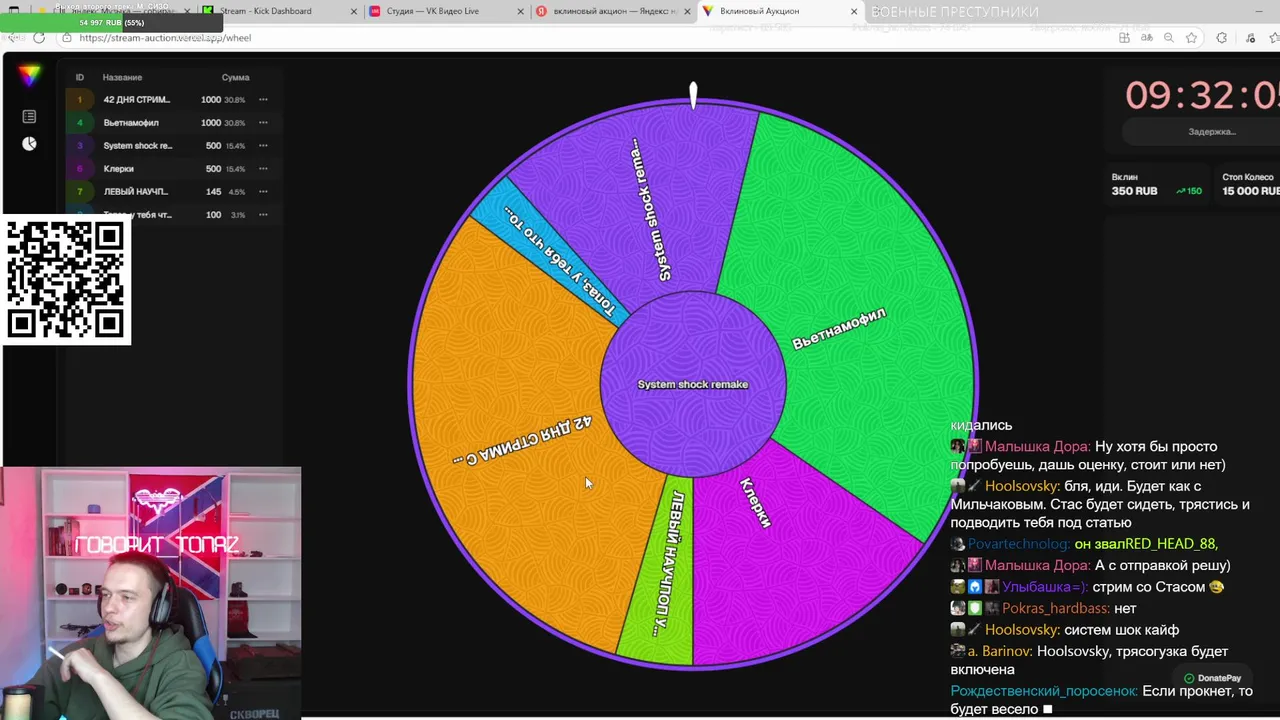This screenshot has height=720, width=1280.
Task: Click the DonatePay badge in chat
Action: 1213,678
